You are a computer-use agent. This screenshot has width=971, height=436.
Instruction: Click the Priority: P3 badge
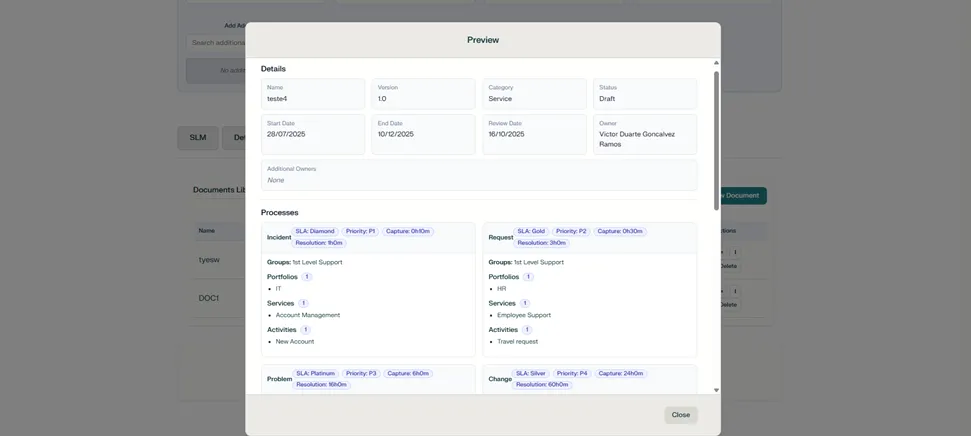coord(361,373)
